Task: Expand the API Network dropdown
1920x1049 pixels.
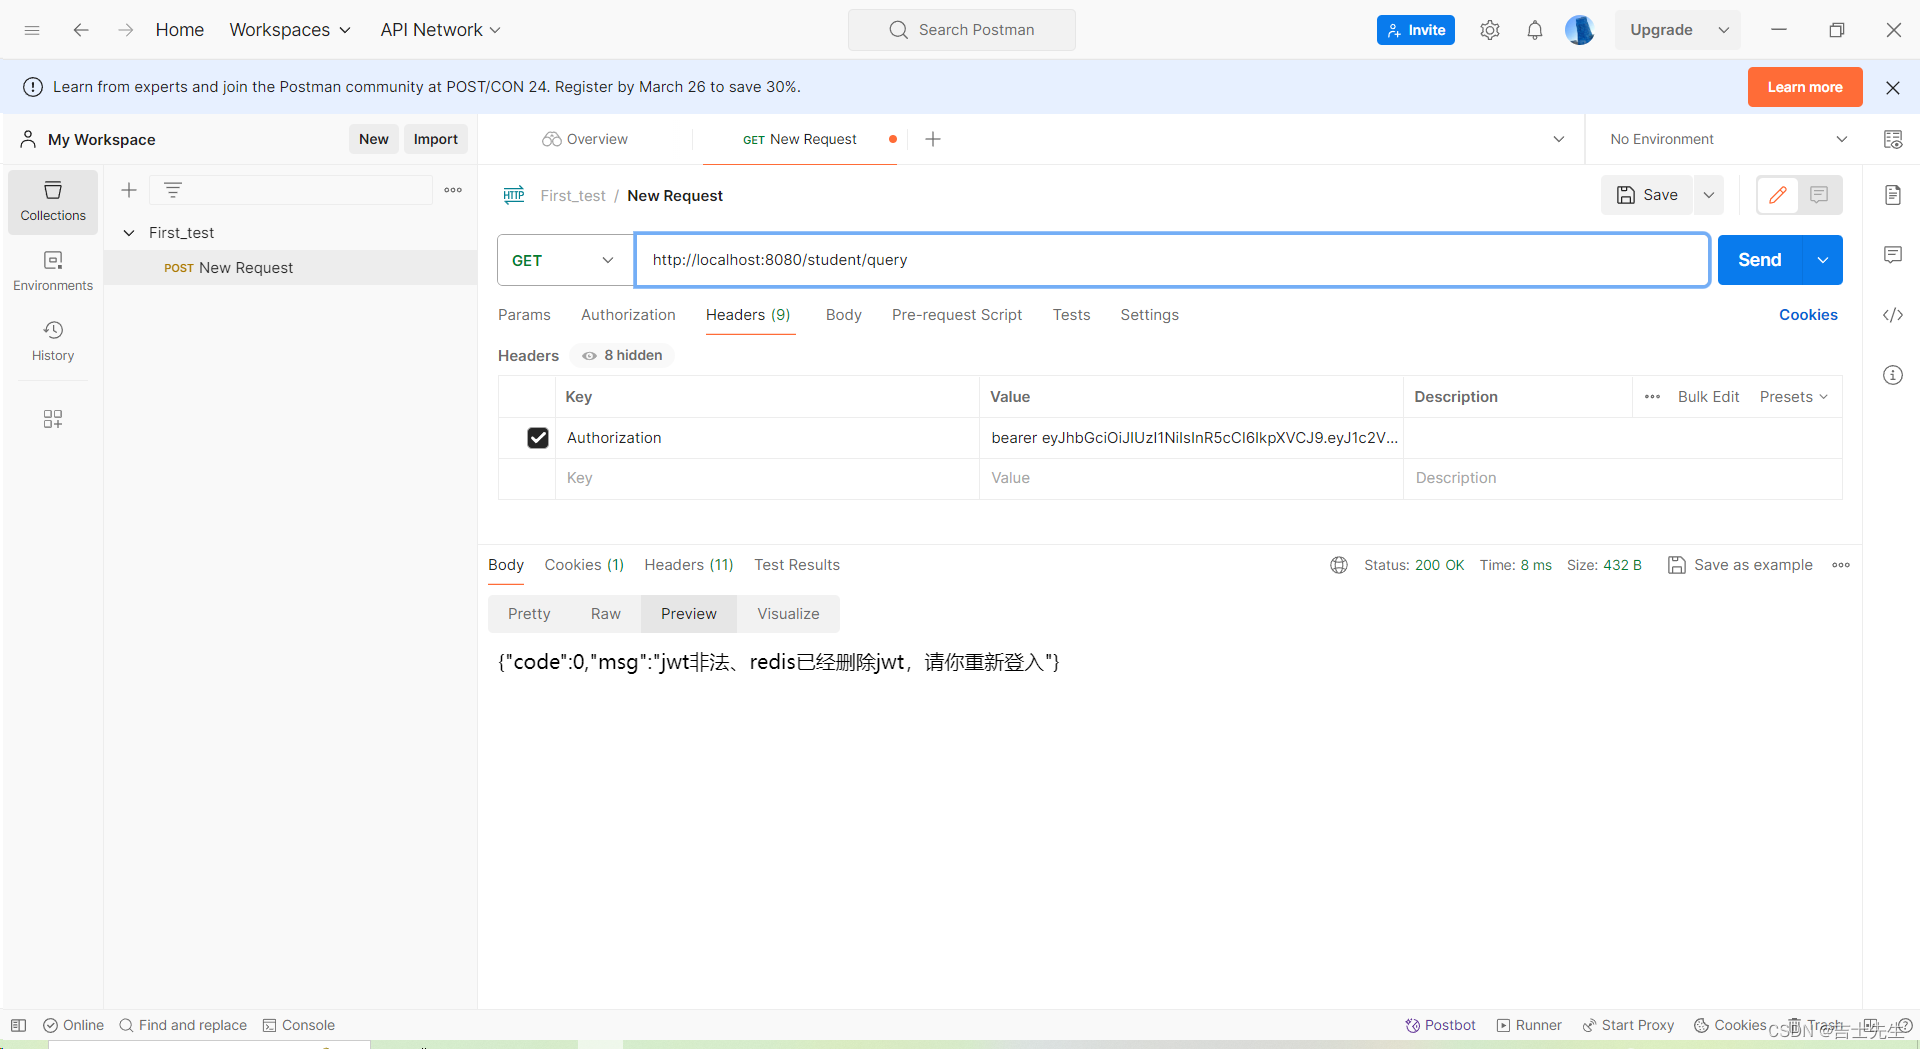Action: tap(440, 30)
